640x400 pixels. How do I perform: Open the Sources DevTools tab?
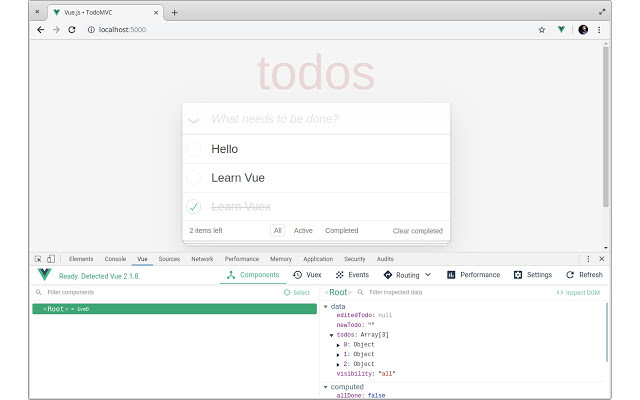(169, 259)
